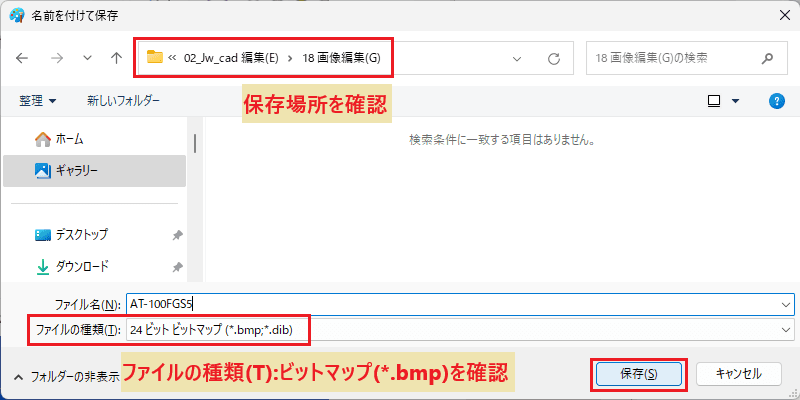Click the Back arrow navigation icon
The height and width of the screenshot is (400, 800).
pos(22,58)
